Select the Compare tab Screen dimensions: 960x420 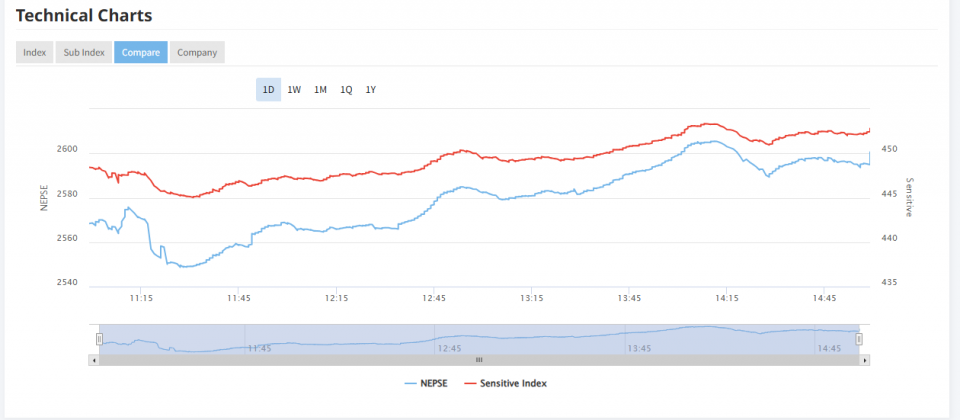point(140,52)
